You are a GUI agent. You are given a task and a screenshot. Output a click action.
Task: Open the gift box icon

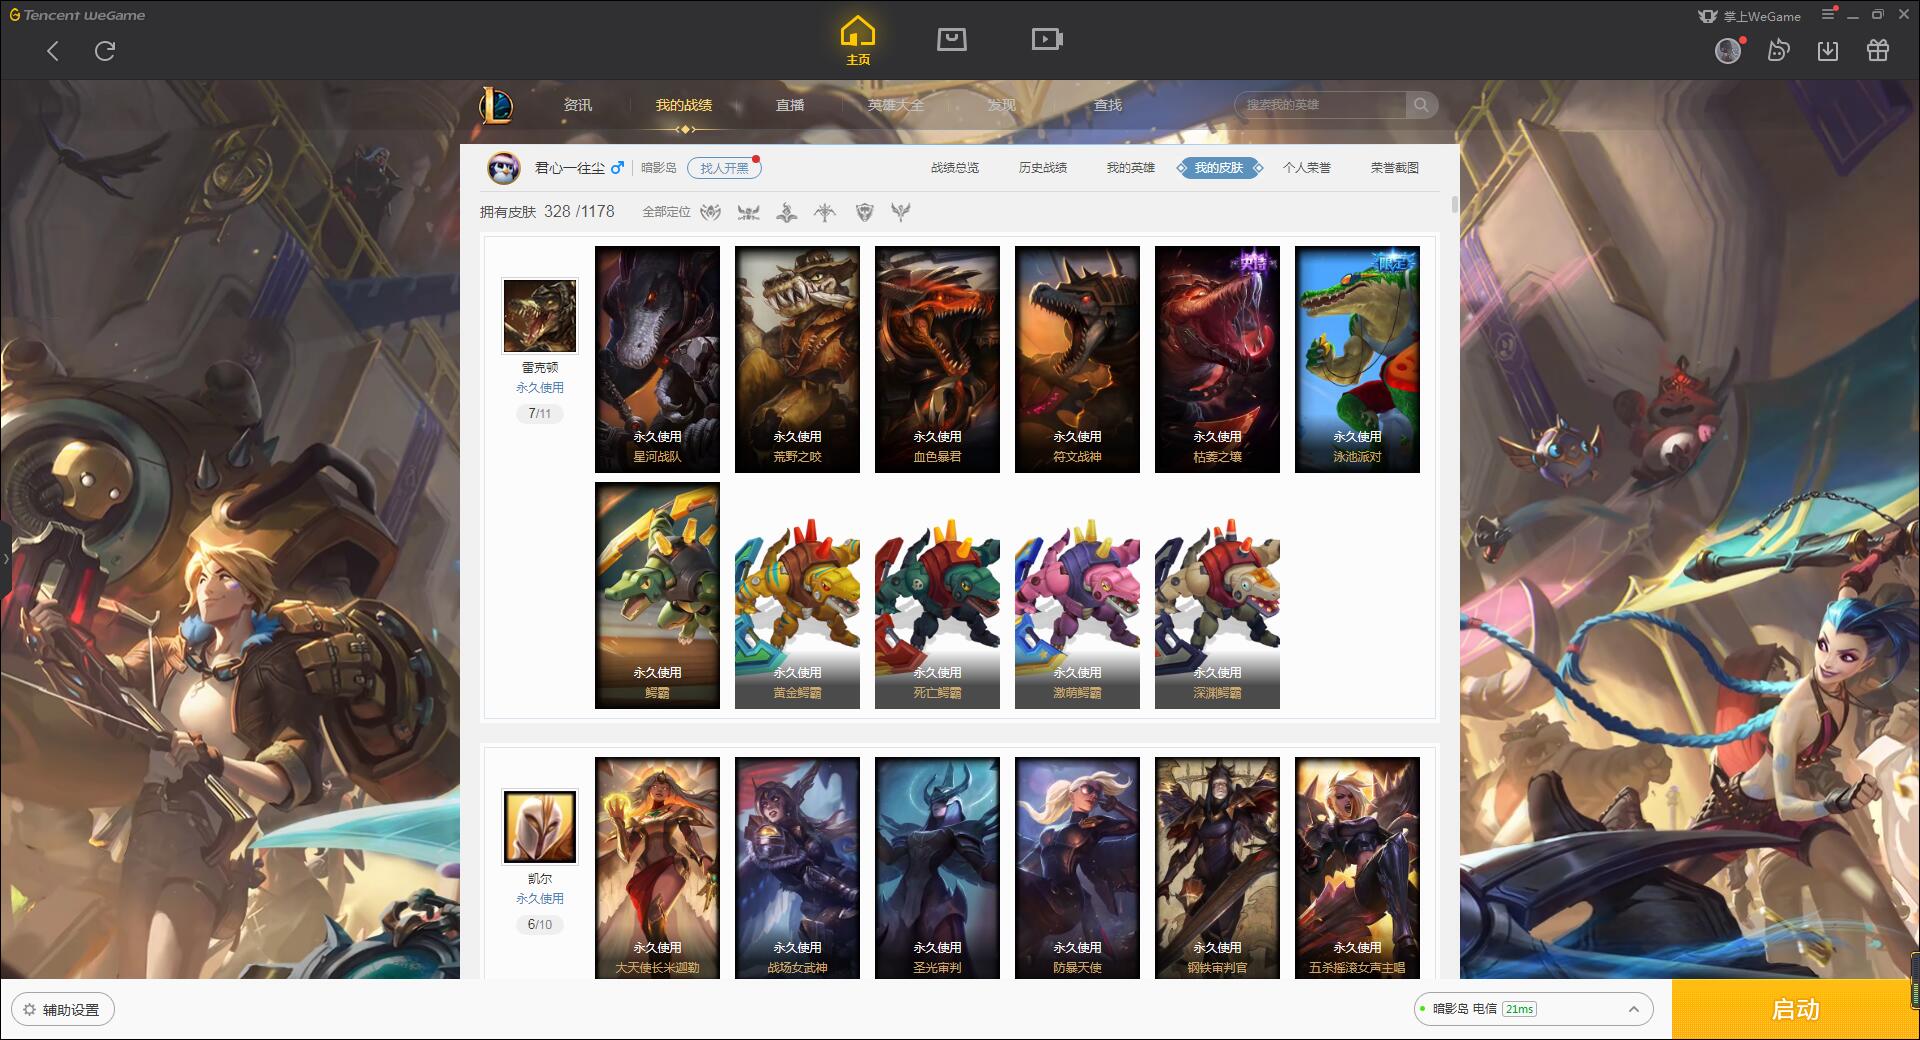(x=1878, y=51)
